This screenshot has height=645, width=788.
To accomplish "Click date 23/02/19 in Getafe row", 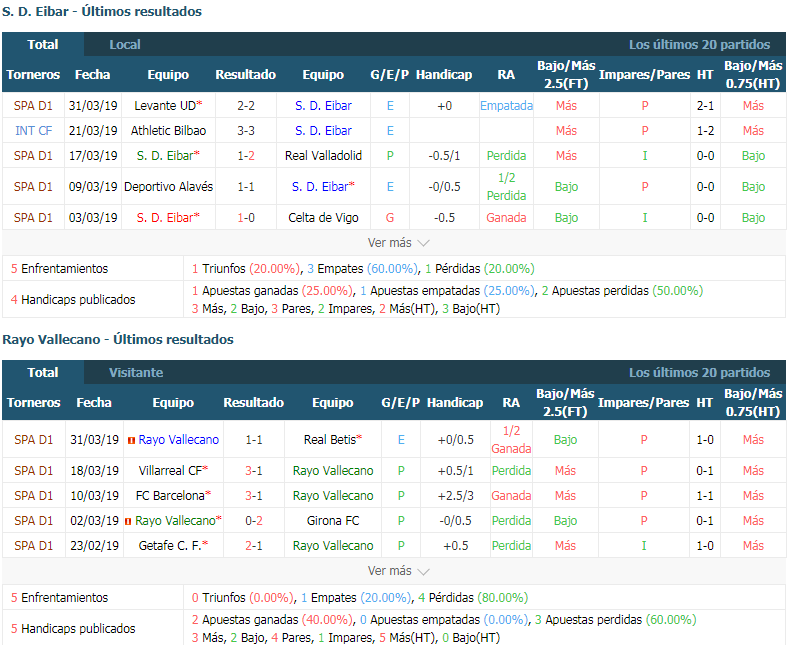I will [94, 545].
